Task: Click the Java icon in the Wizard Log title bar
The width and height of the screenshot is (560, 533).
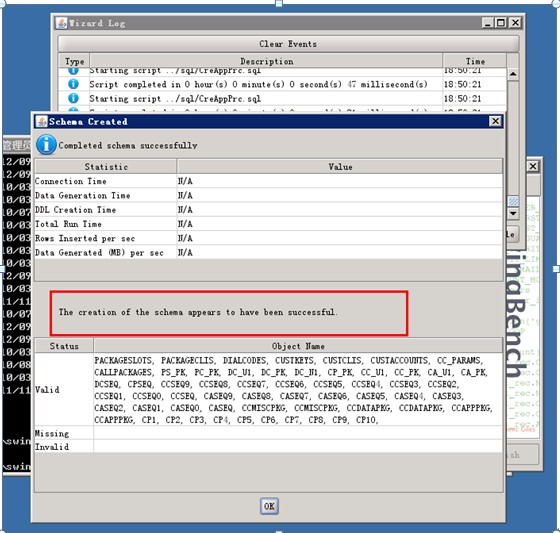Action: point(61,23)
